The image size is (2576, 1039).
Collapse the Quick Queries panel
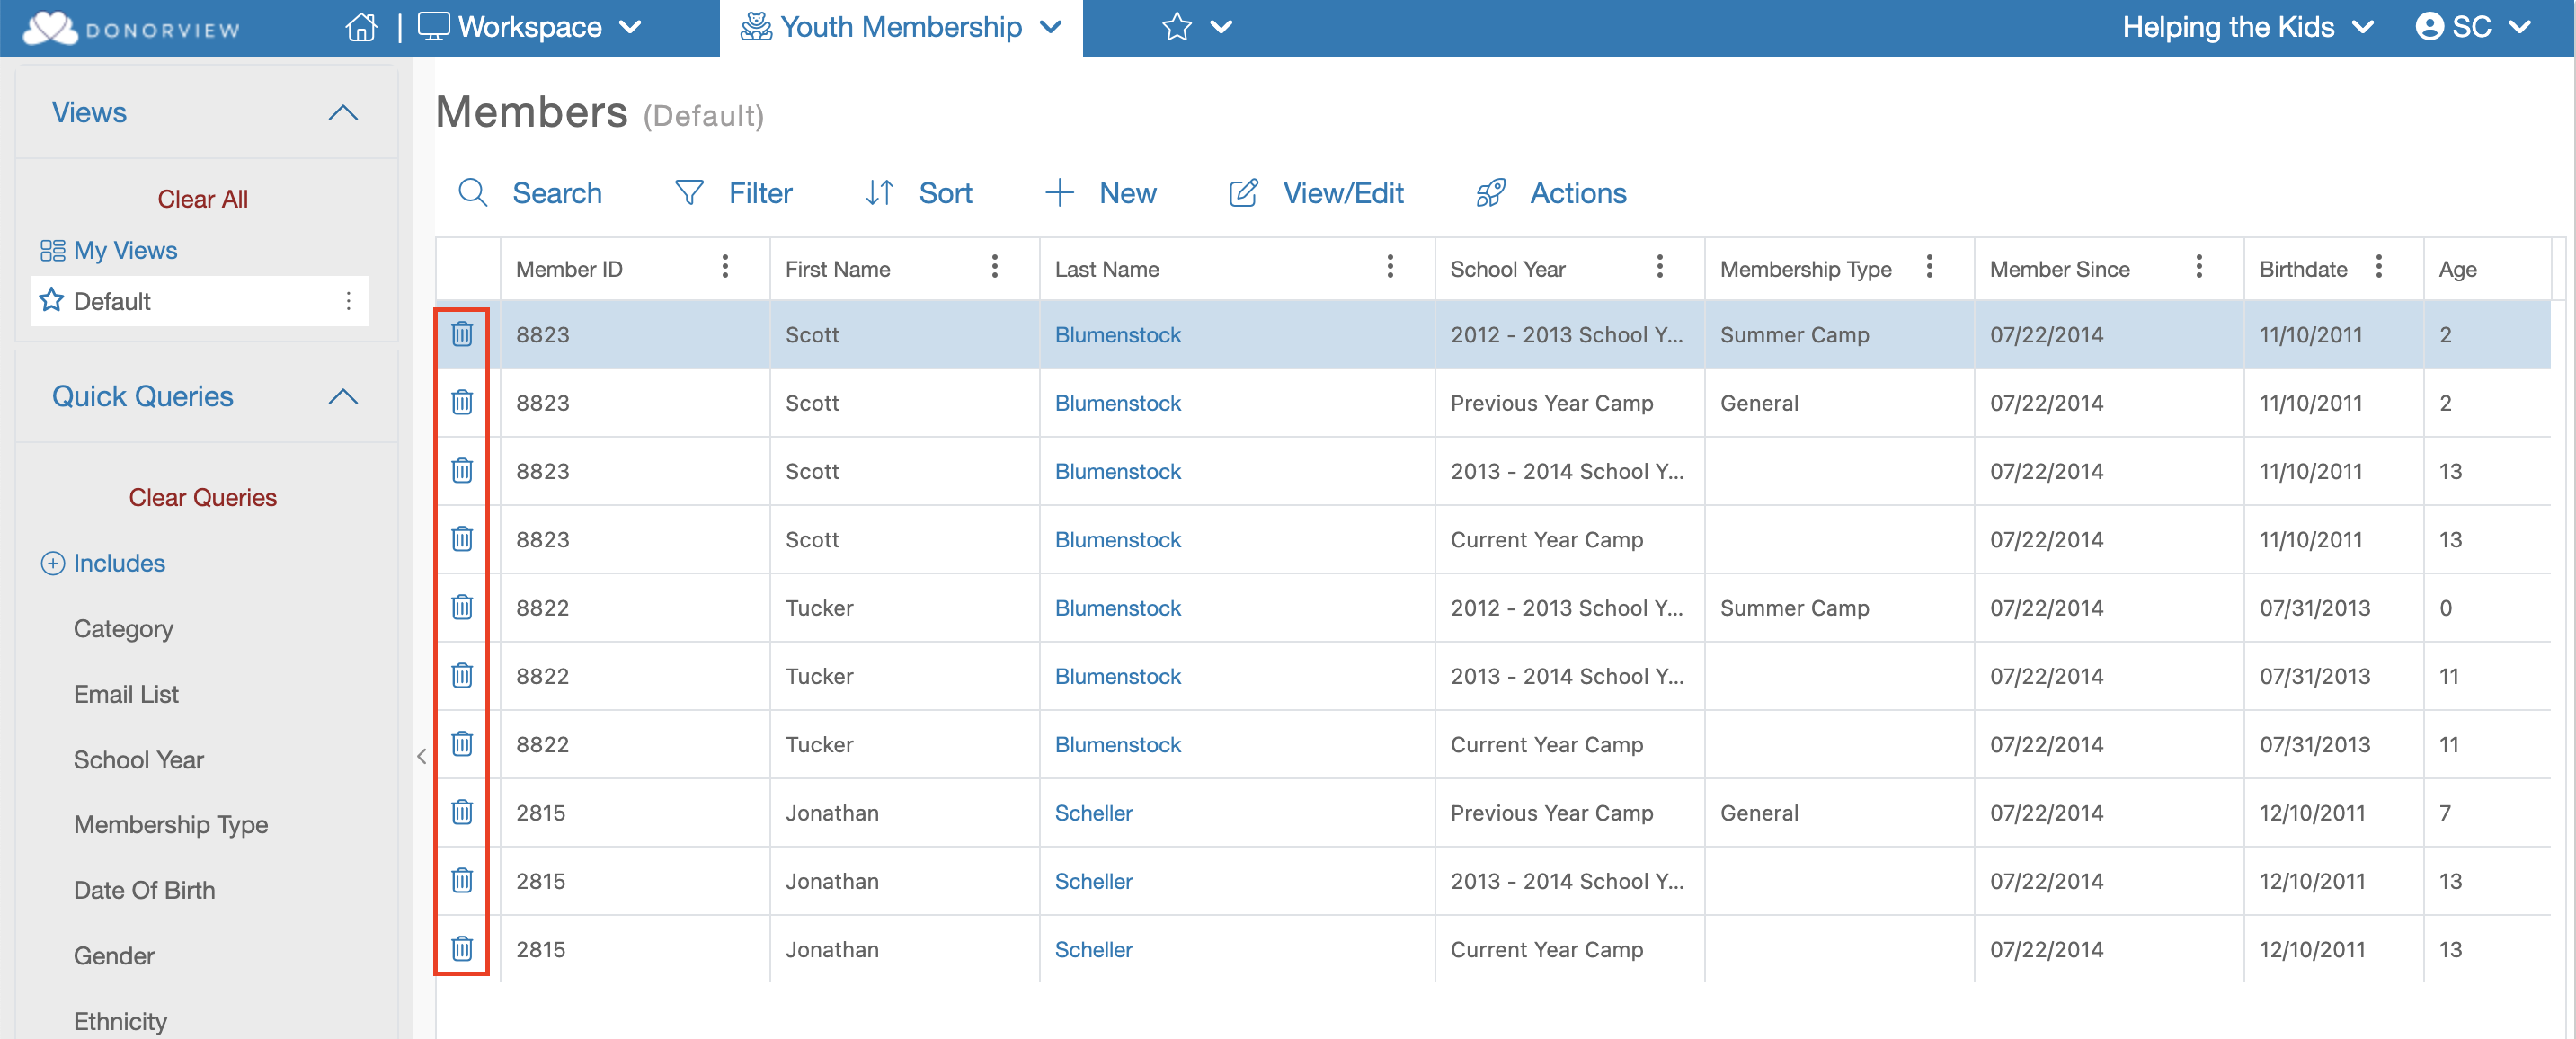(x=343, y=397)
